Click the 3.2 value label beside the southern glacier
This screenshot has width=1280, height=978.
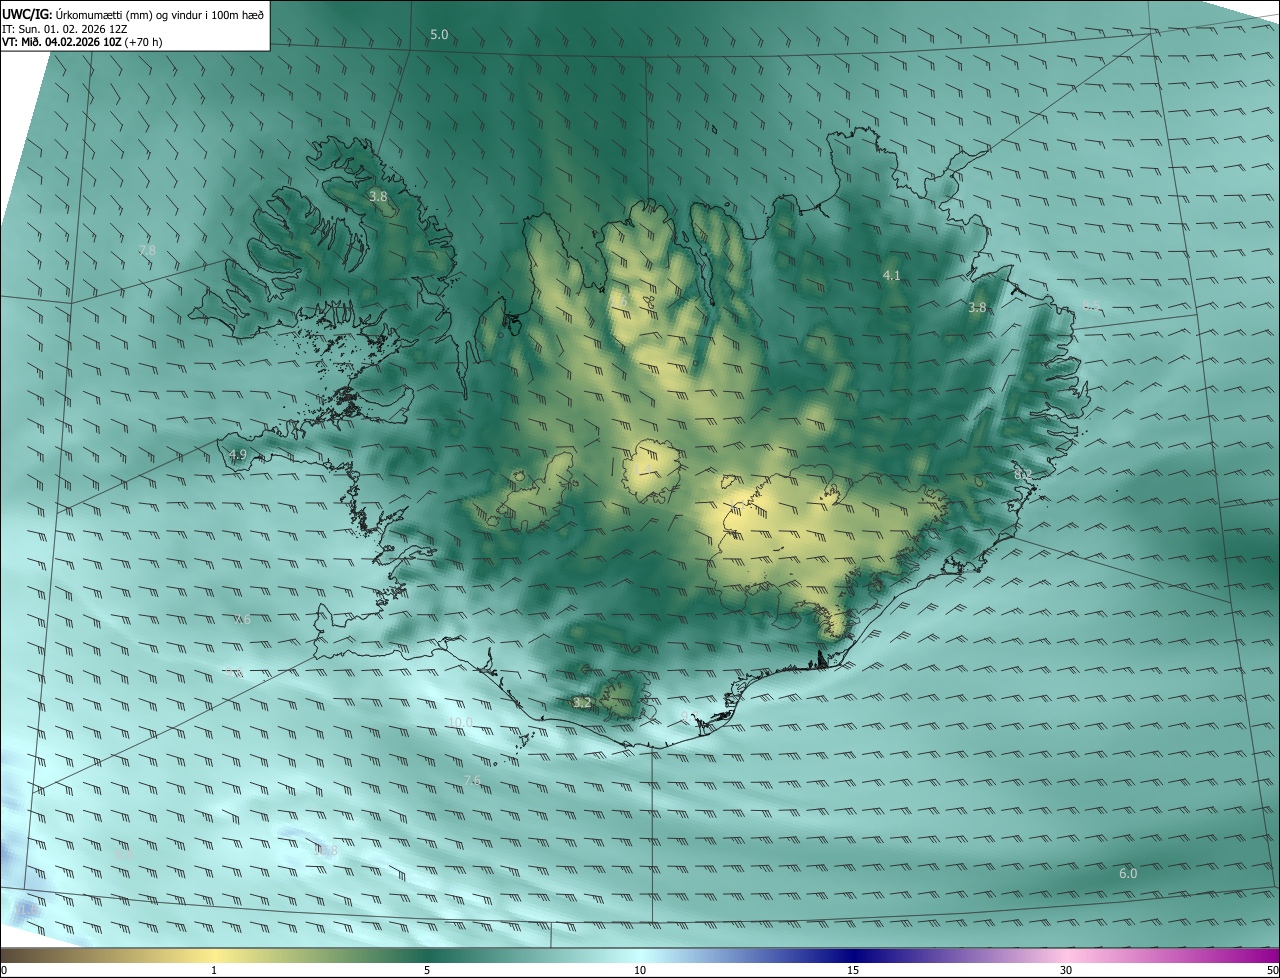point(582,703)
